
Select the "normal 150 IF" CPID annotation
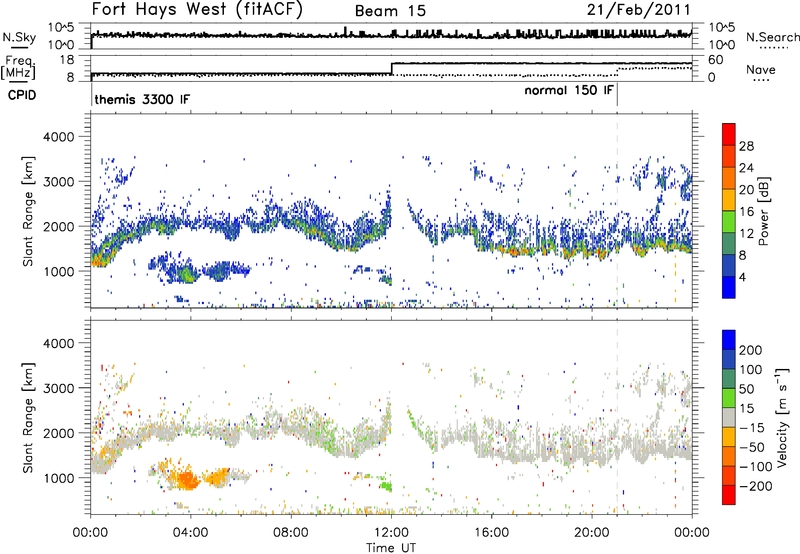point(569,90)
